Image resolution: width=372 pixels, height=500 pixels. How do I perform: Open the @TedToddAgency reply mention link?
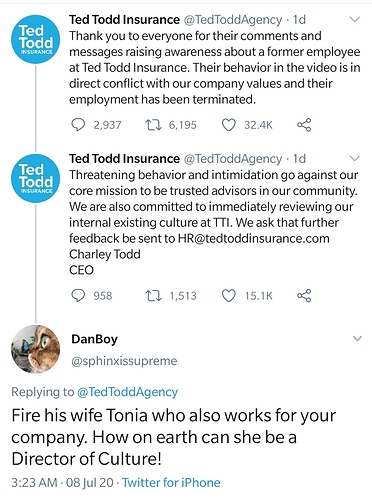tap(127, 392)
